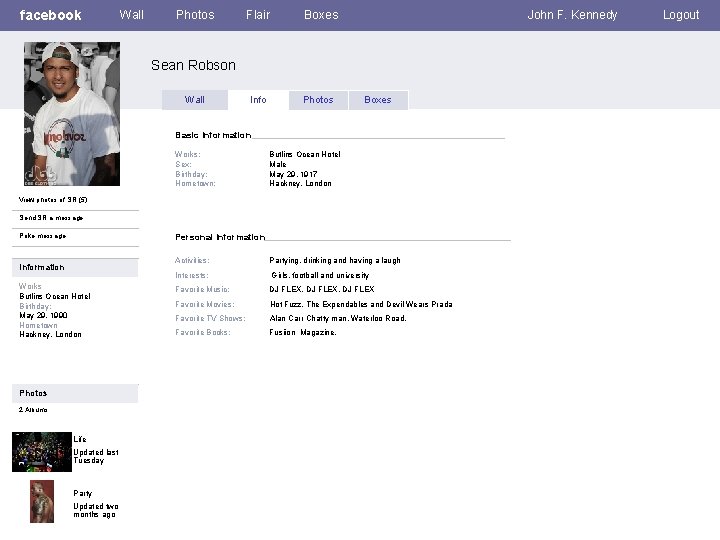720x540 pixels.
Task: Click the Sex value Male
Action: click(x=278, y=164)
